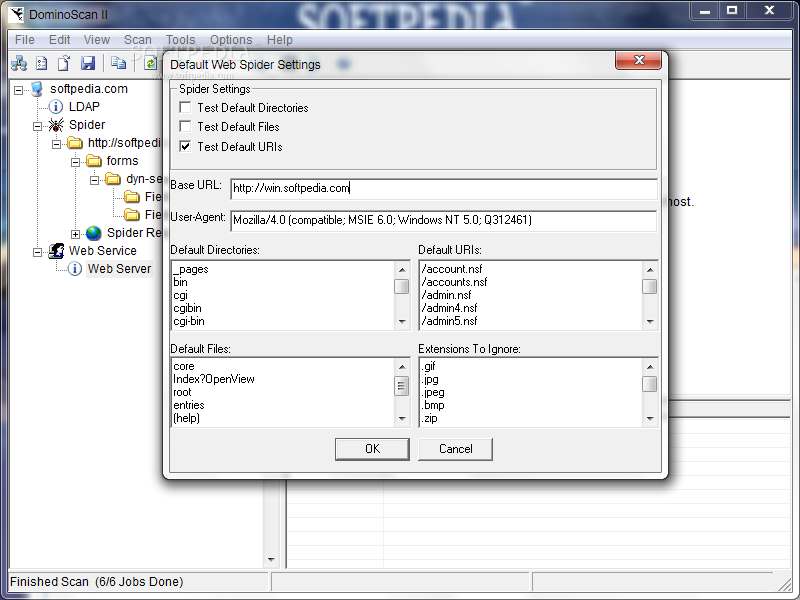Collapse the forms folder node
Image resolution: width=800 pixels, height=600 pixels.
pyautogui.click(x=75, y=162)
